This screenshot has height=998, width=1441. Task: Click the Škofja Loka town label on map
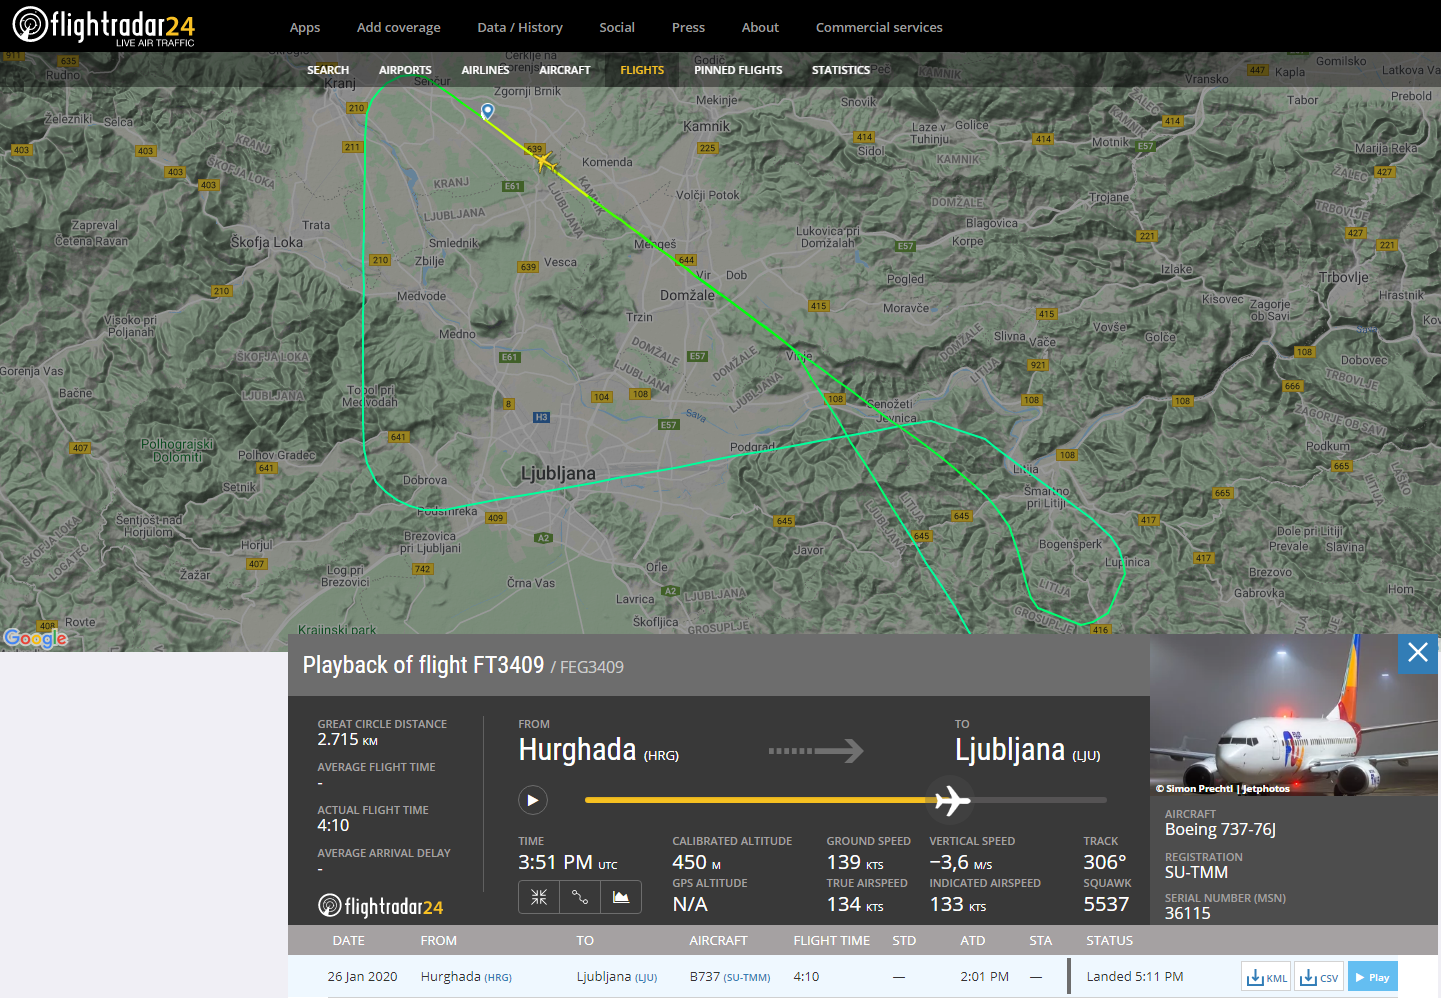(267, 242)
